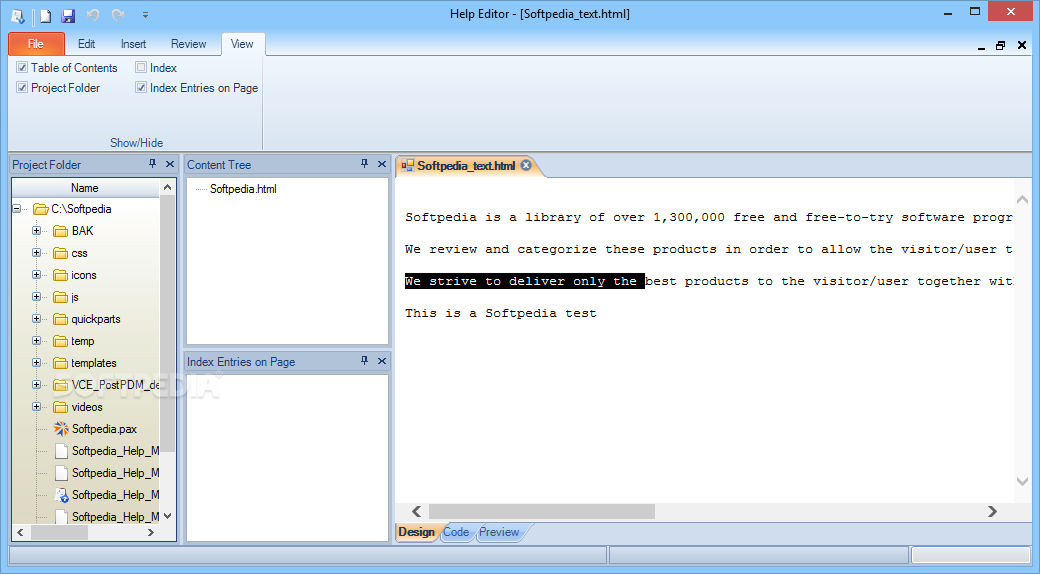This screenshot has width=1040, height=574.
Task: Expand the templates folder node
Action: pos(36,363)
